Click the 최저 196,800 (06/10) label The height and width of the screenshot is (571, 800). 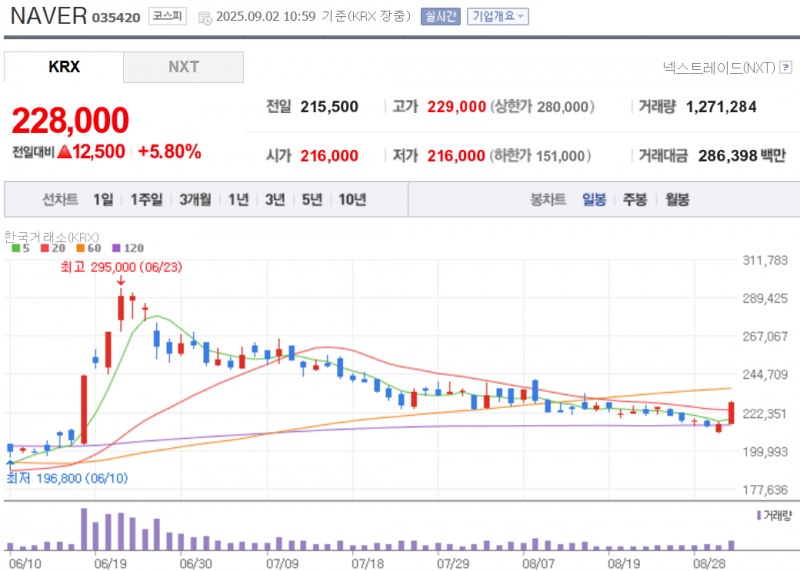pyautogui.click(x=67, y=479)
